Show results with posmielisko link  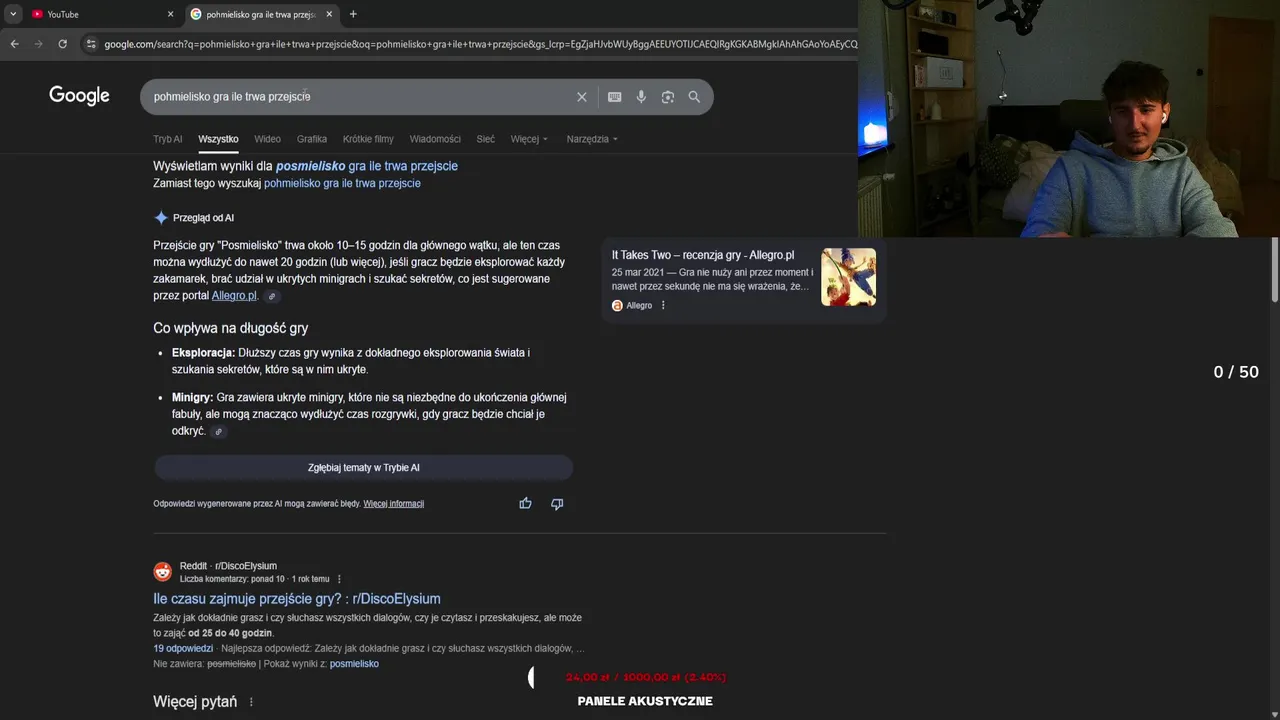pyautogui.click(x=354, y=664)
